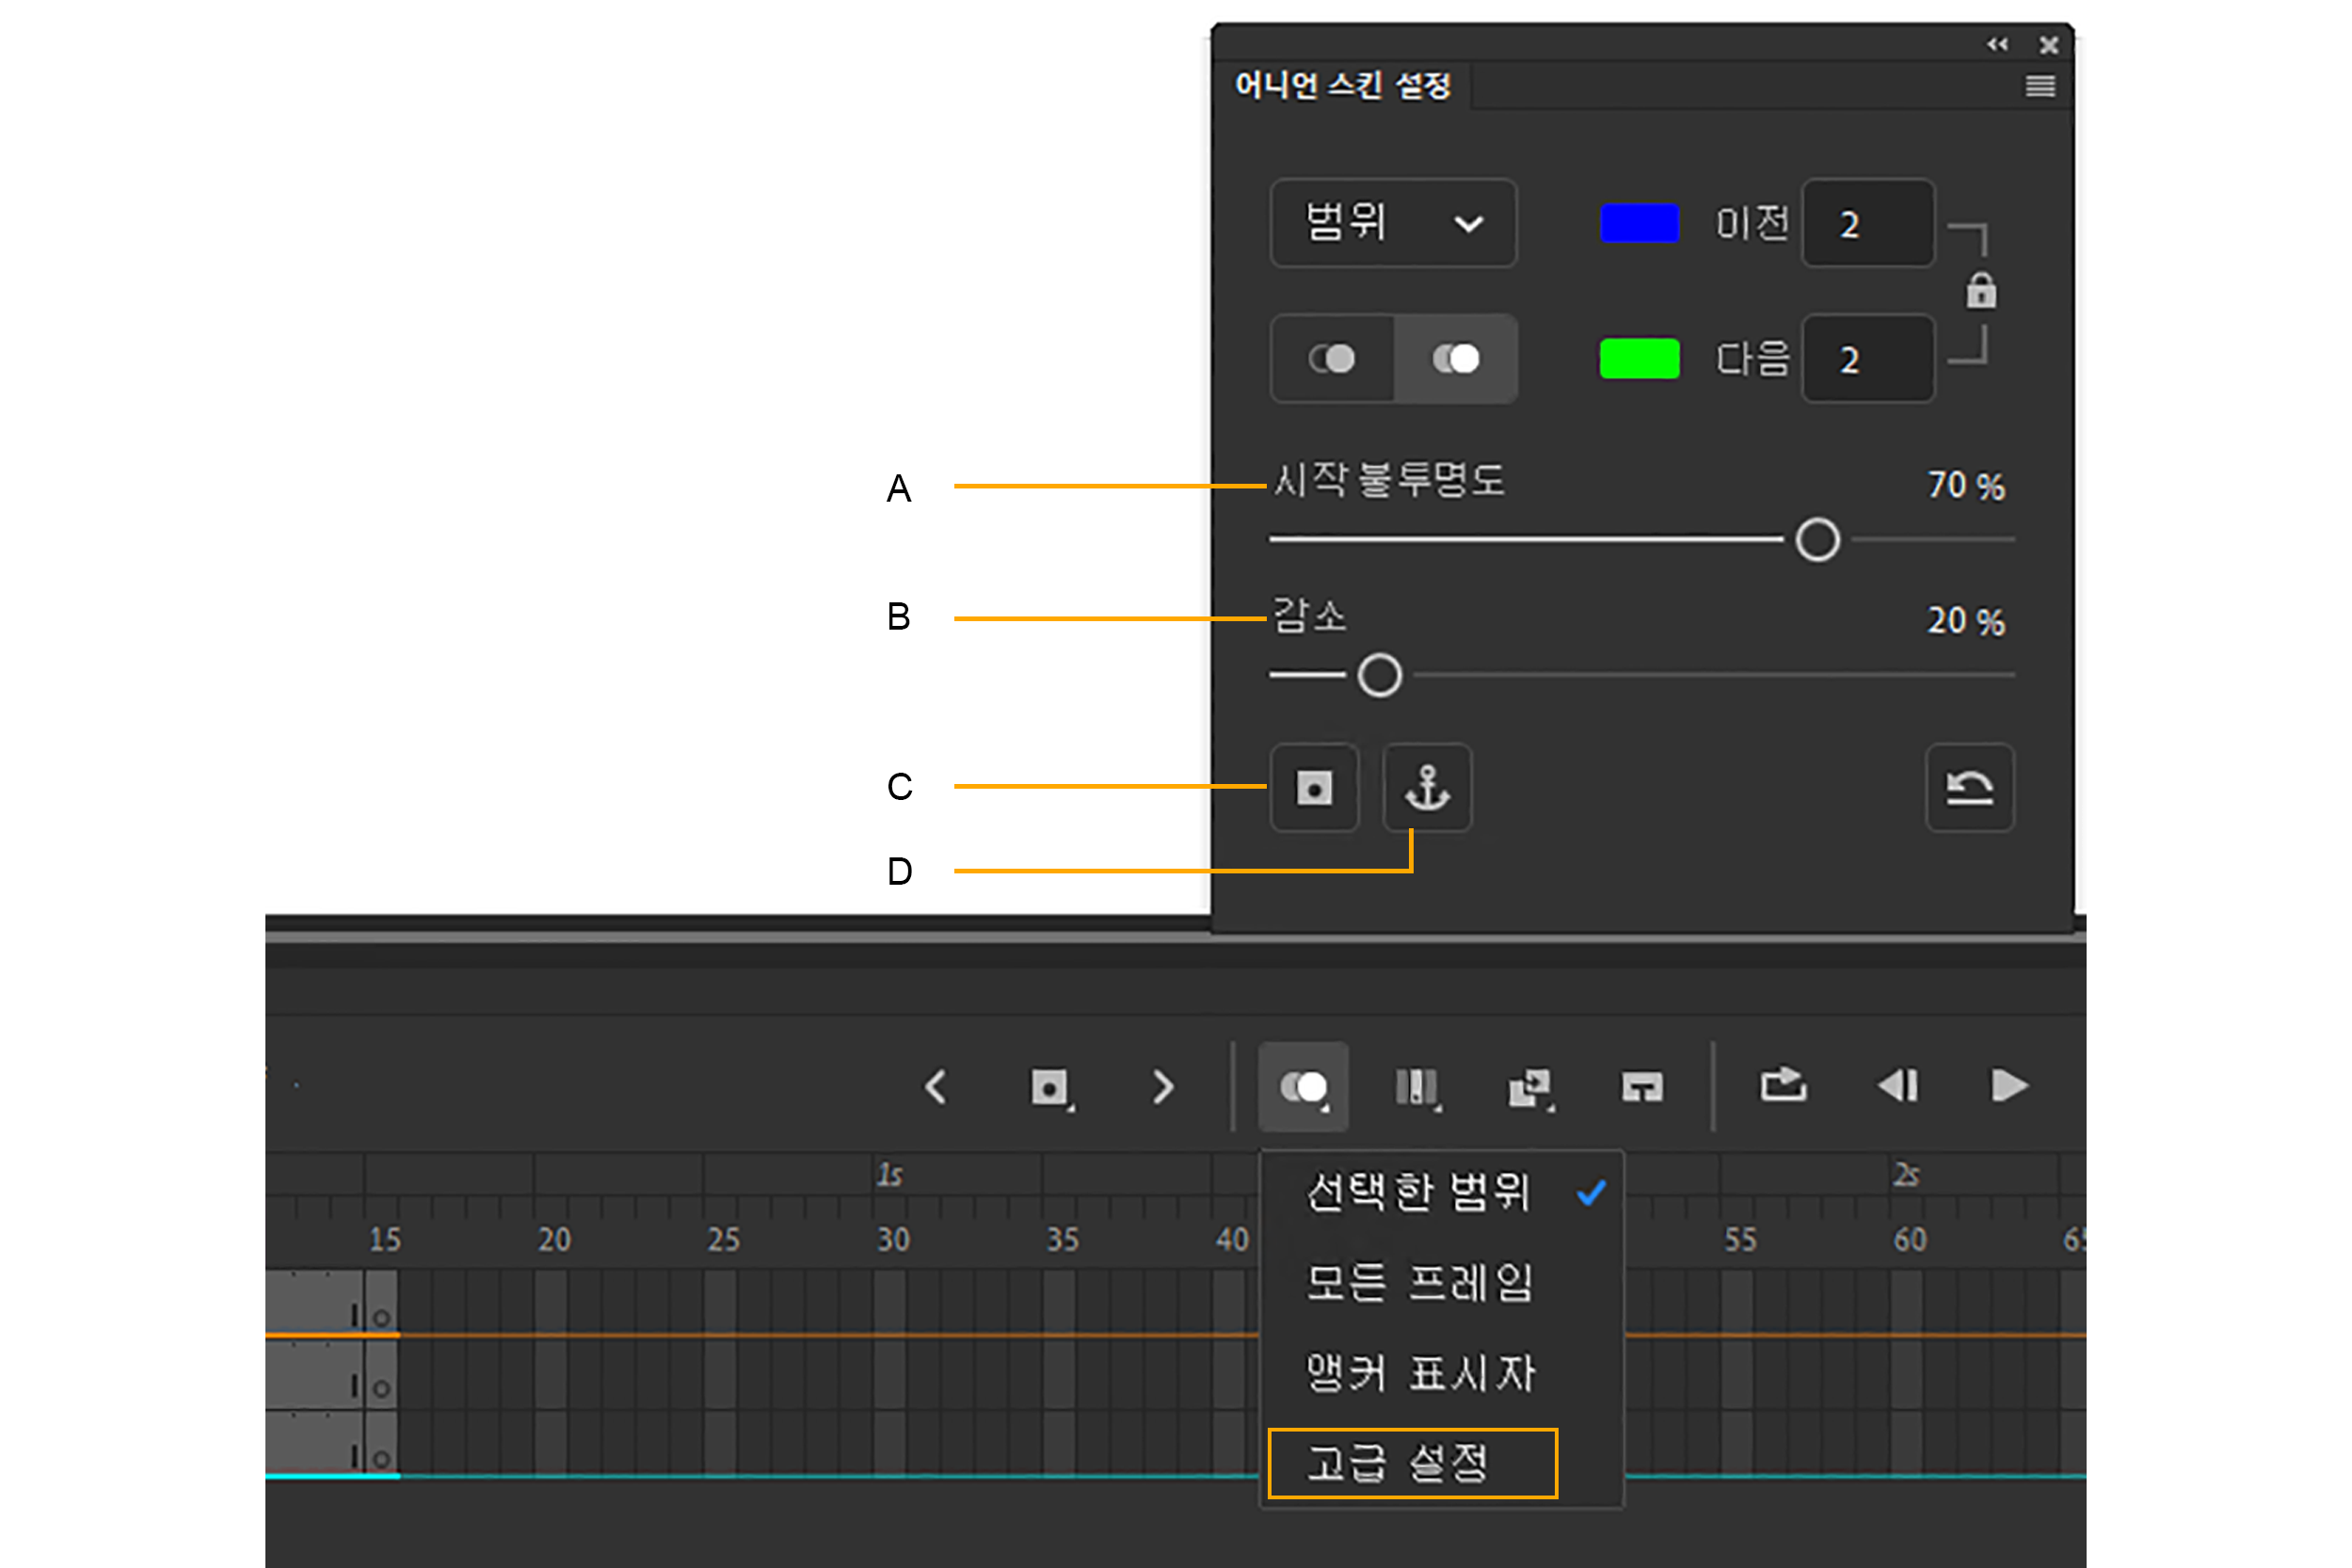This screenshot has width=2352, height=1568.
Task: Enable onion skin in the timeline toolbar
Action: [x=1304, y=1087]
